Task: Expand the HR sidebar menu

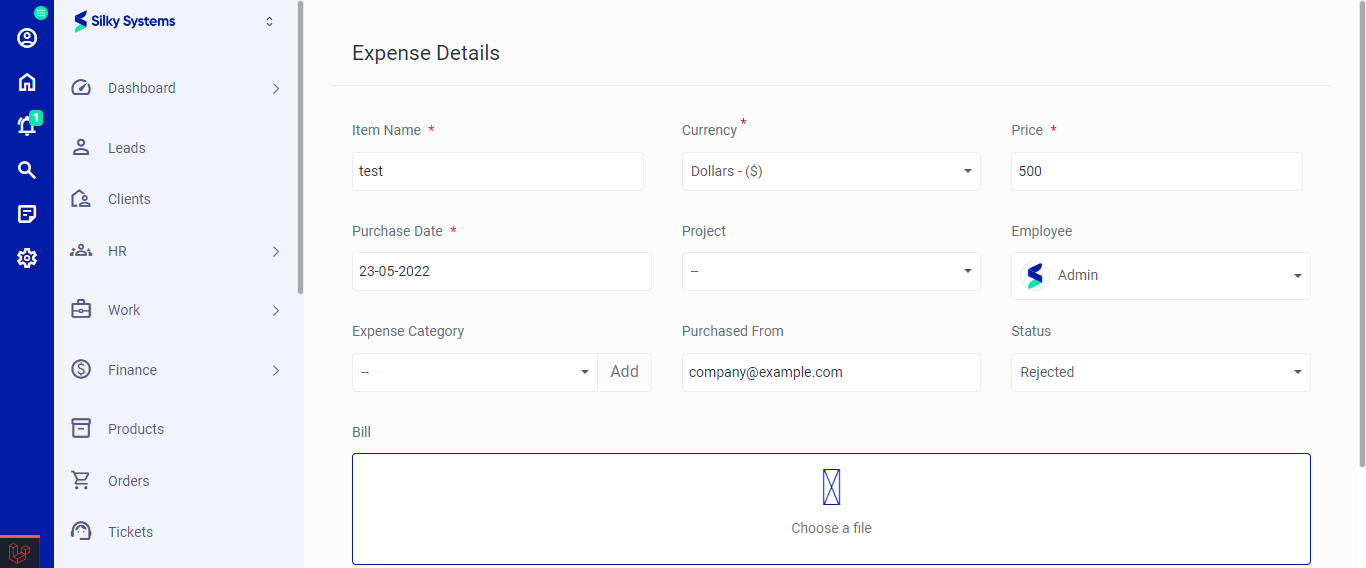Action: [x=175, y=251]
